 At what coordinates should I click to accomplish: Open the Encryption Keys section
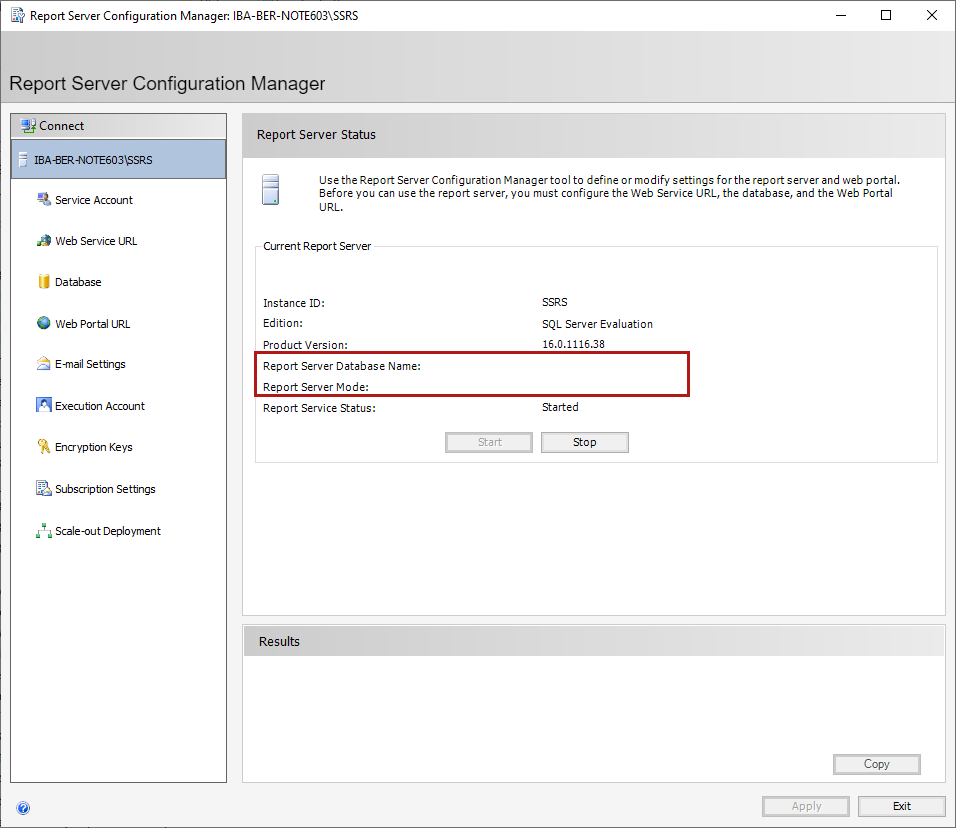click(x=94, y=447)
